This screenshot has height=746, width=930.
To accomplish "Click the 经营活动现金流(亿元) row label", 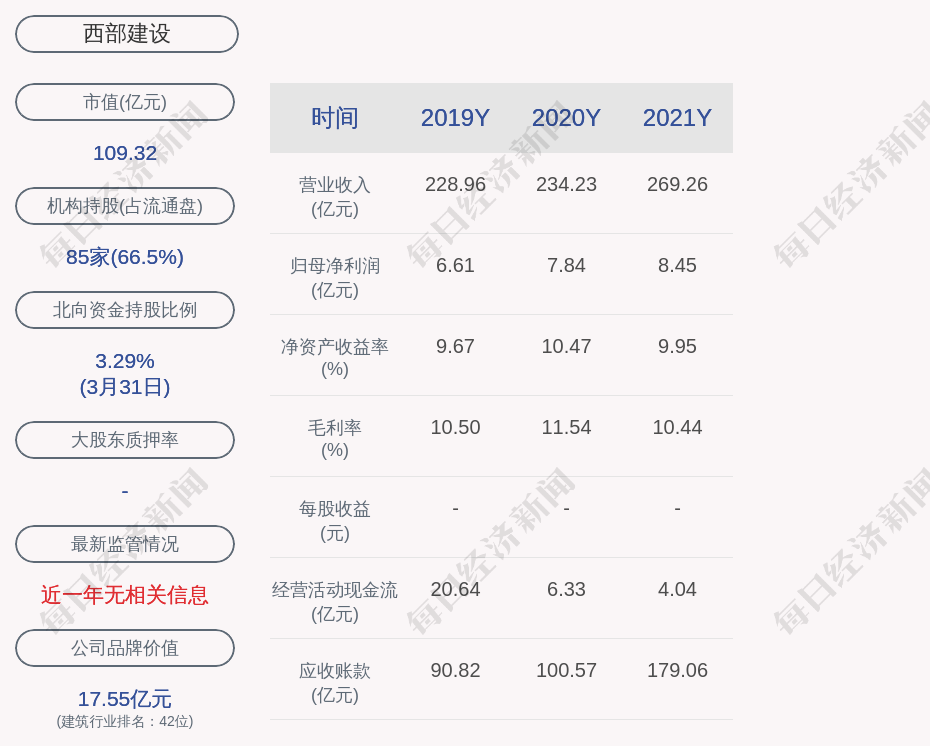I will [335, 601].
